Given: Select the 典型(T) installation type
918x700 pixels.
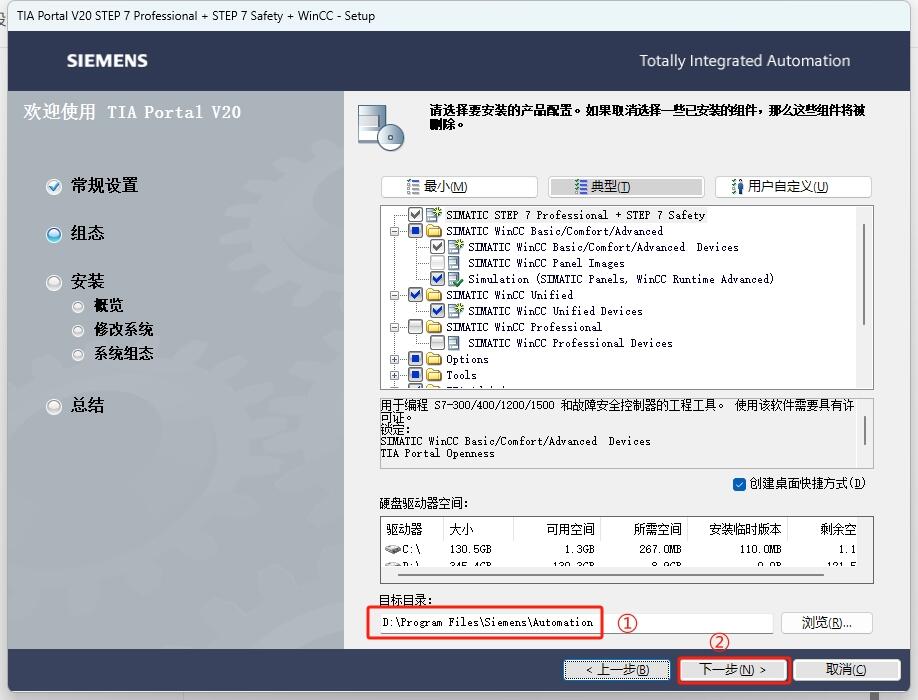Looking at the screenshot, I should tap(626, 187).
